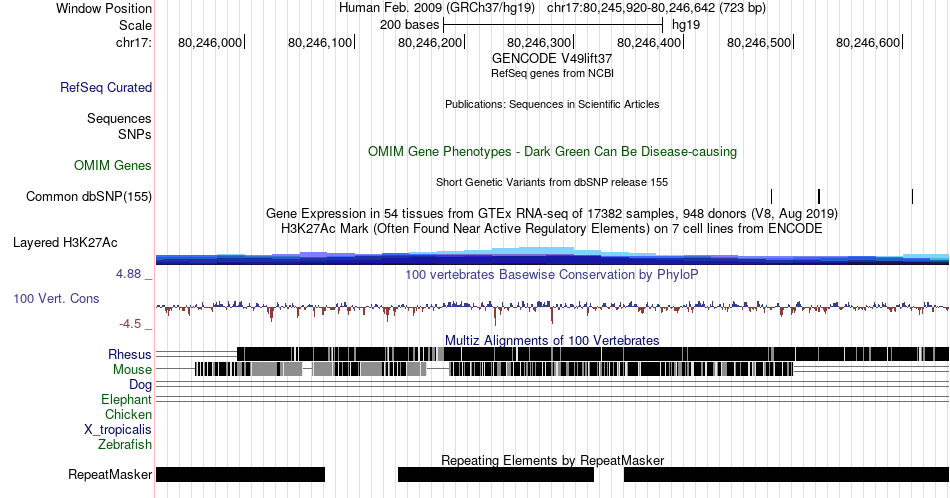Click the 80,246,500 ruler position
This screenshot has height=498, width=950.
tap(760, 42)
